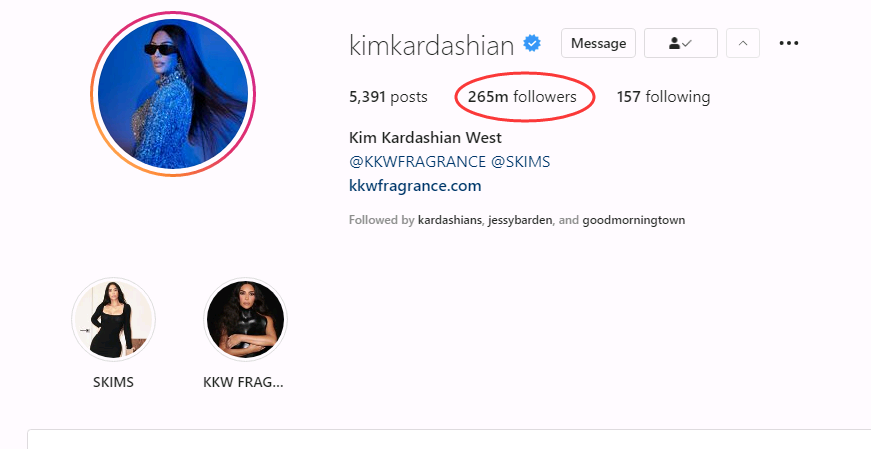871x449 pixels.
Task: Click the kimkardashian username heading
Action: 432,45
